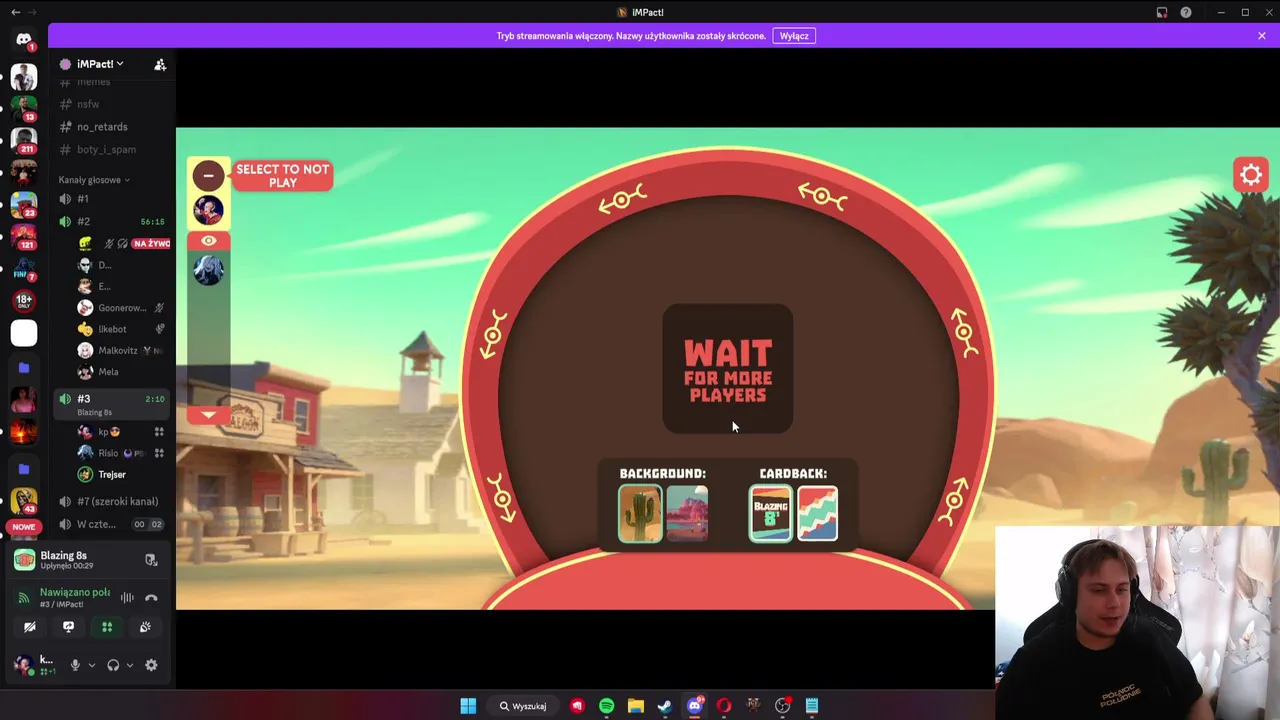
Task: Open Steam from the taskbar
Action: (664, 706)
